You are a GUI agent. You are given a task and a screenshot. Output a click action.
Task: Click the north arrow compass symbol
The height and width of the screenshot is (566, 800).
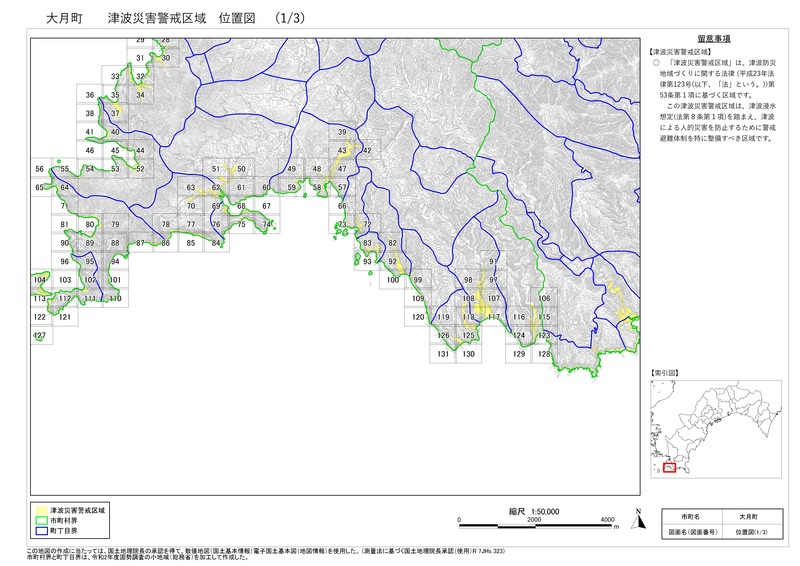(x=634, y=518)
